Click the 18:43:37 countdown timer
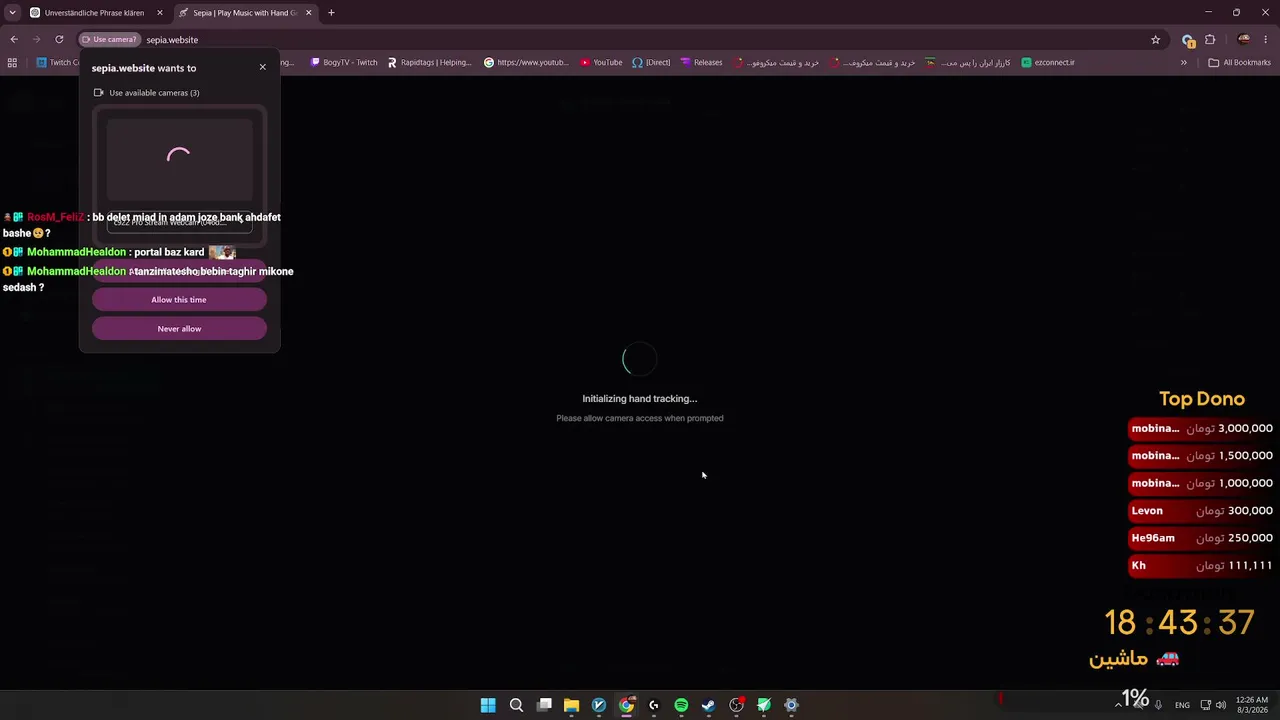Viewport: 1280px width, 720px height. (1179, 623)
